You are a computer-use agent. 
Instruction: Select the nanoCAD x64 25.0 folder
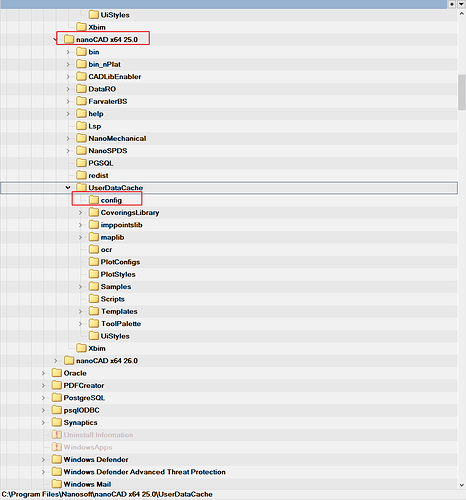point(107,39)
